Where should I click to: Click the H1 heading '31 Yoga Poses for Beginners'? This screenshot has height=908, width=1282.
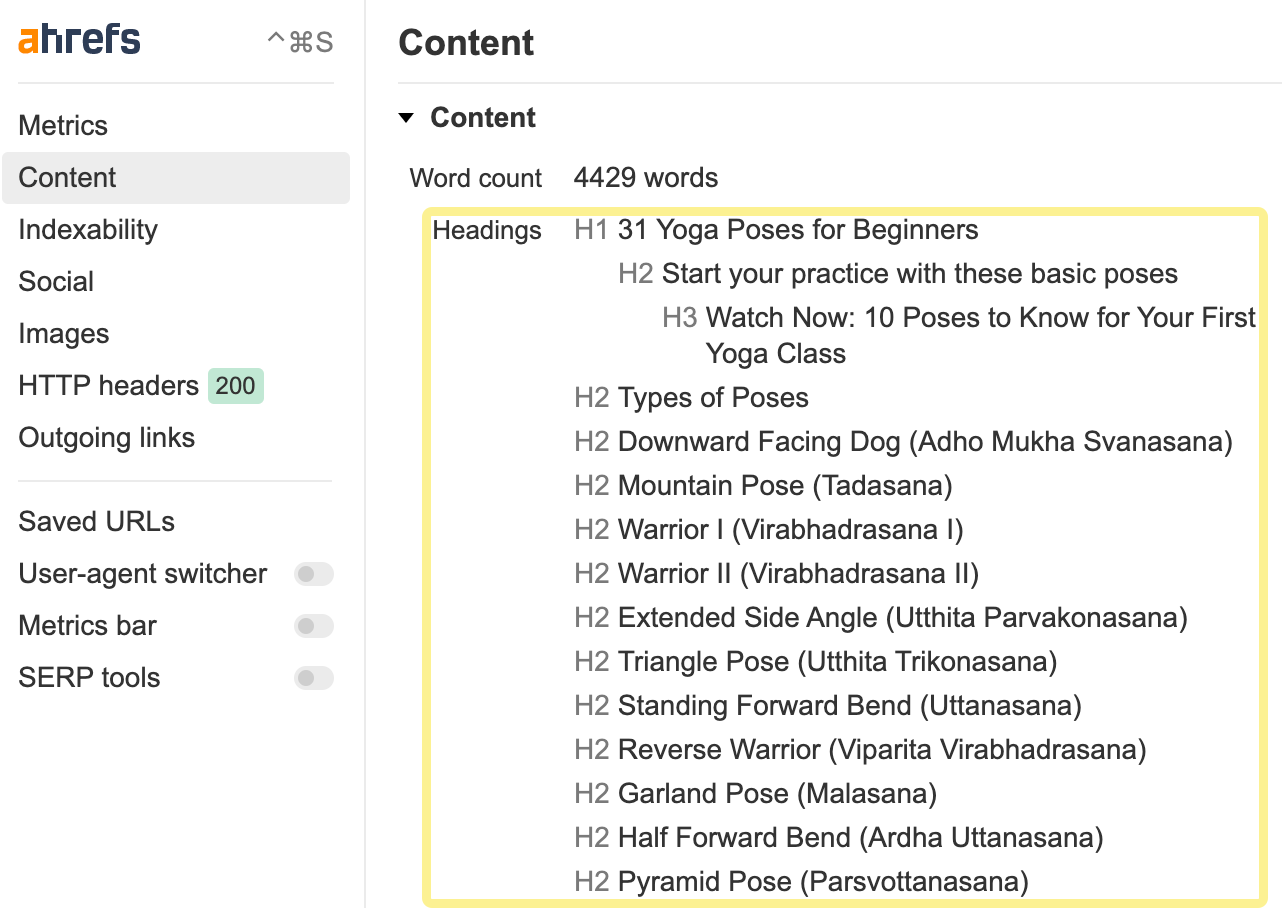796,229
